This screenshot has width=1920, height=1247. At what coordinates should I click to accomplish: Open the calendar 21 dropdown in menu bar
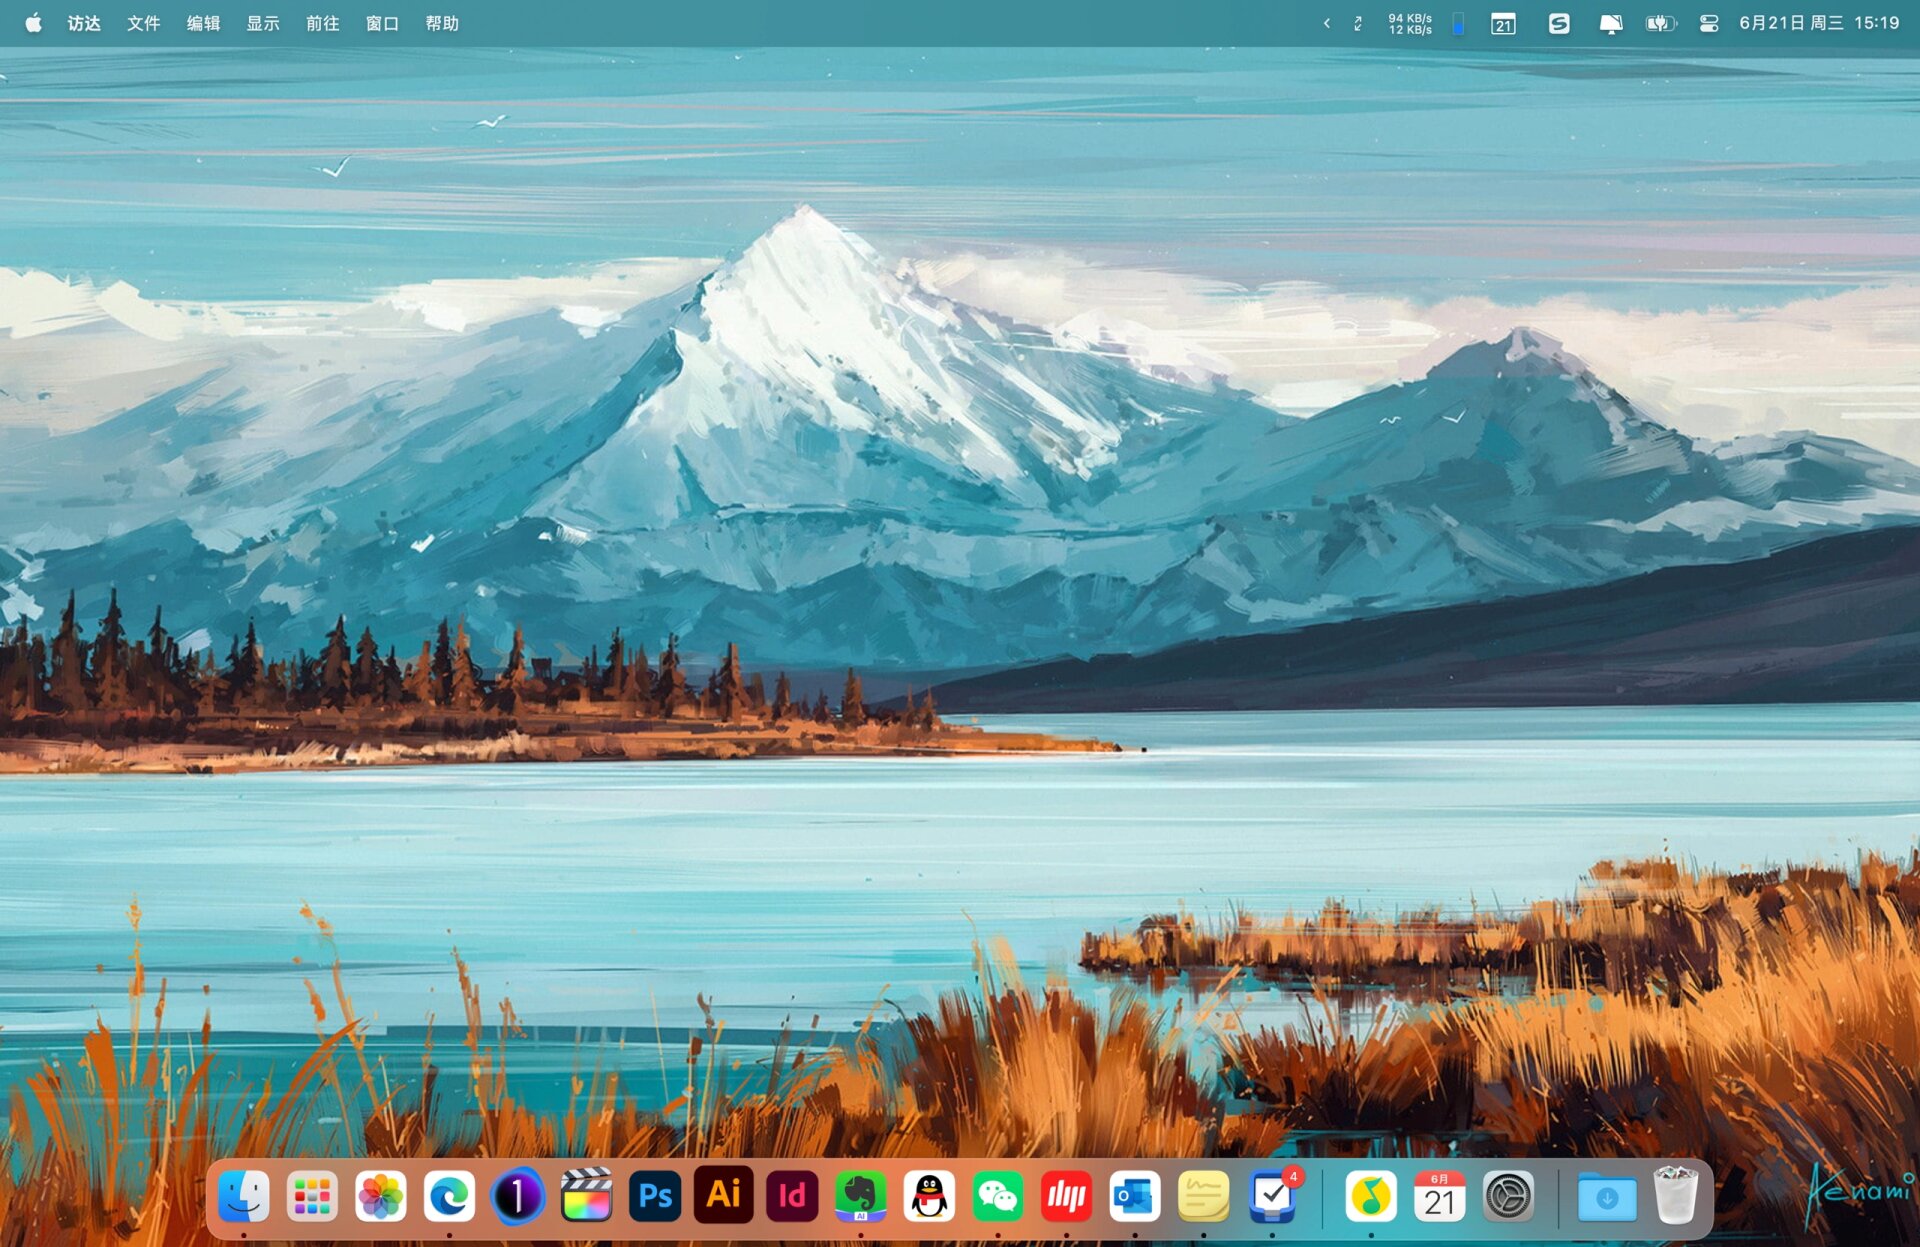click(1502, 22)
